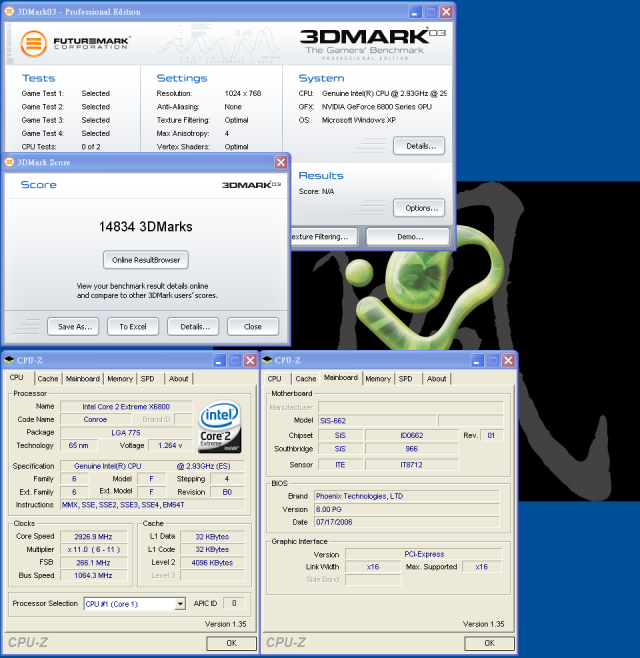Switch to Memory tab in left CPU-Z
The width and height of the screenshot is (640, 658).
pyautogui.click(x=120, y=379)
